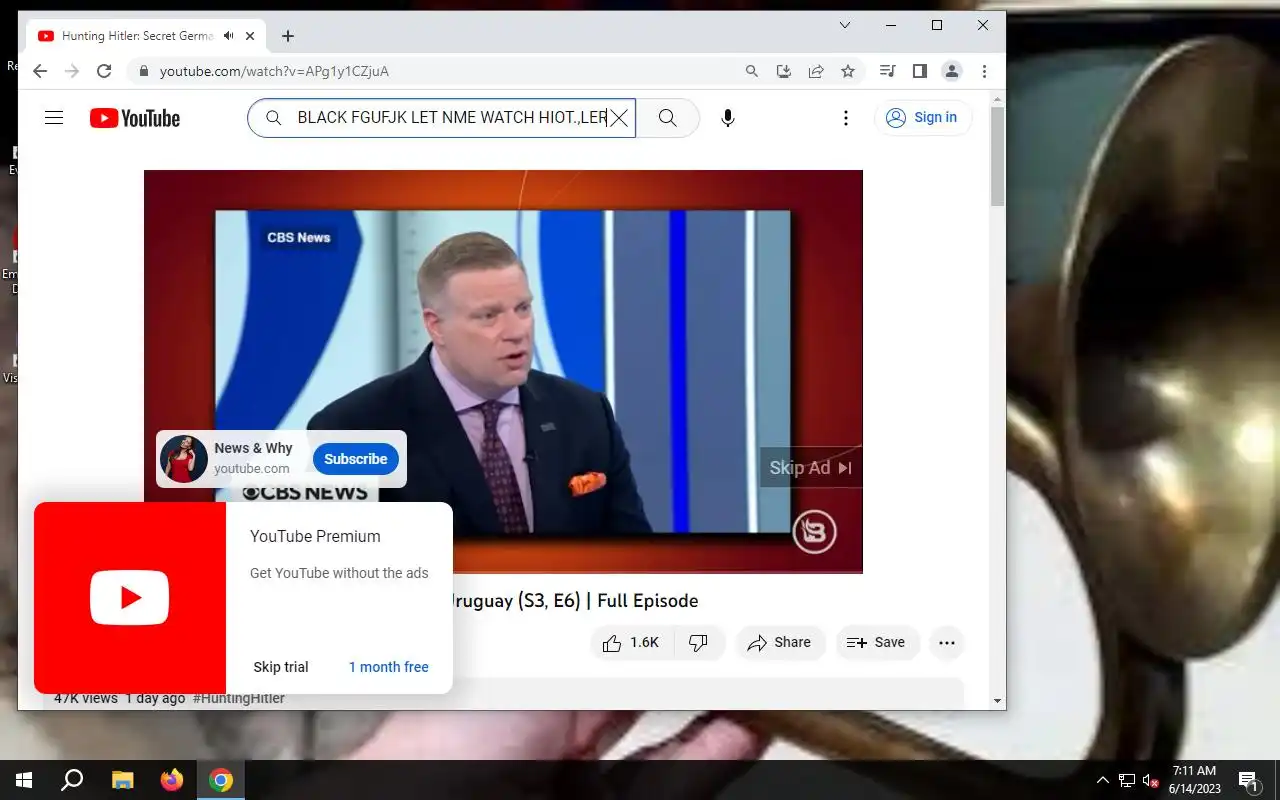Go back in the browser
This screenshot has height=800, width=1280.
(x=40, y=71)
